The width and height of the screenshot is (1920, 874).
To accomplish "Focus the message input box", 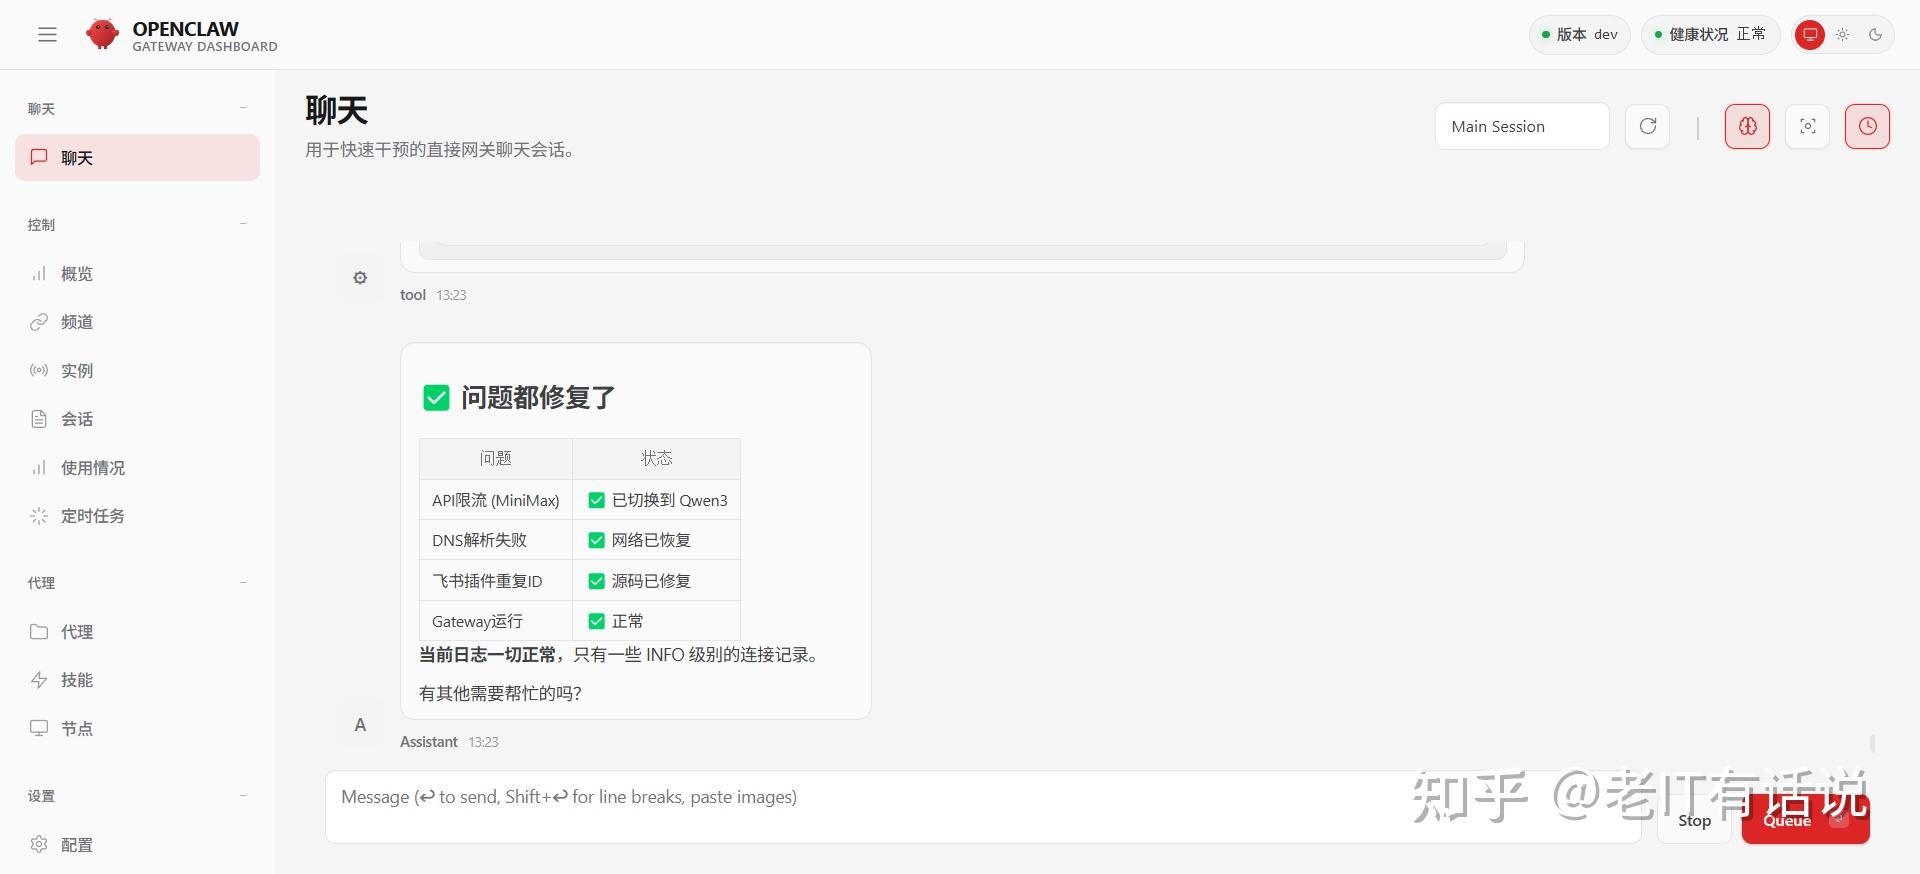I will (x=983, y=807).
